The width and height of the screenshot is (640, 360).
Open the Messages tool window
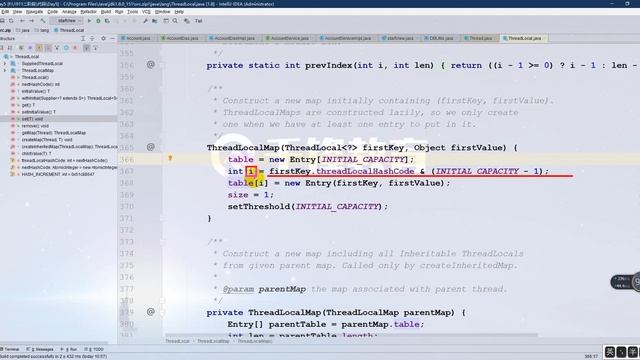click(40, 349)
